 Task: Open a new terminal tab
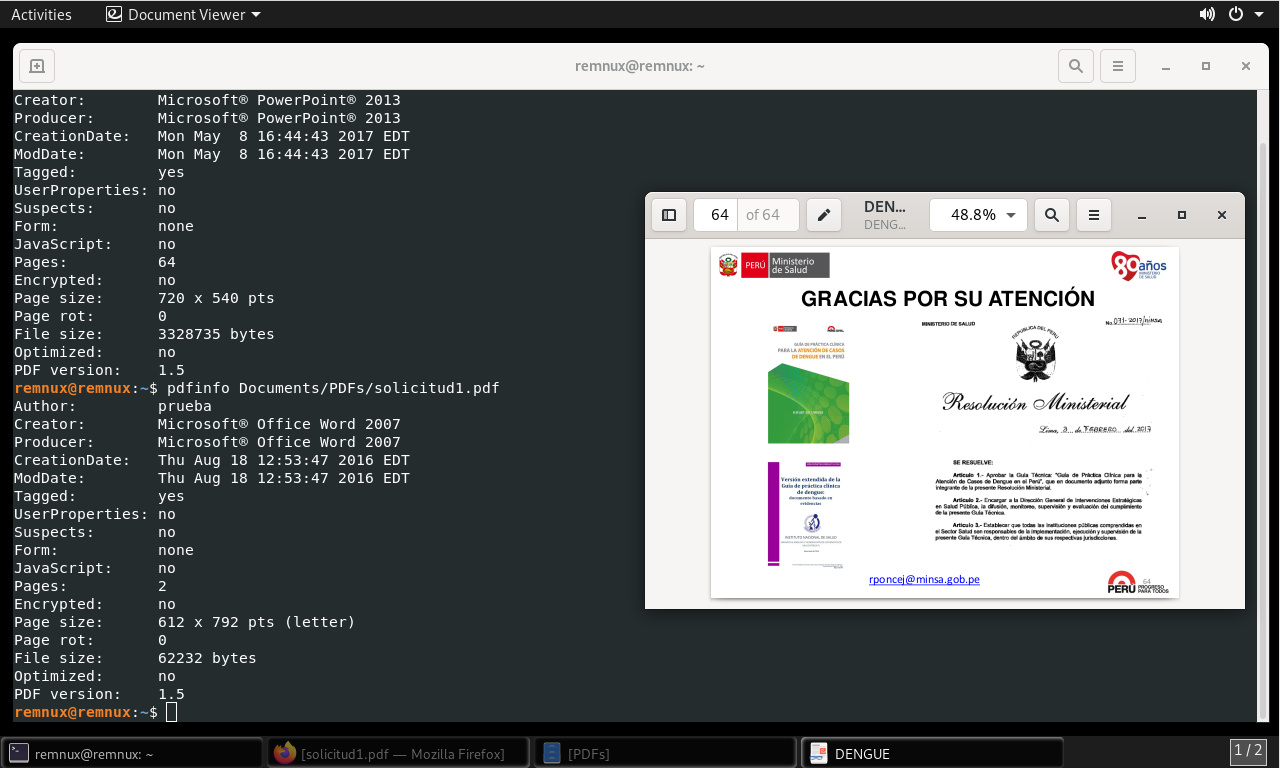(37, 66)
